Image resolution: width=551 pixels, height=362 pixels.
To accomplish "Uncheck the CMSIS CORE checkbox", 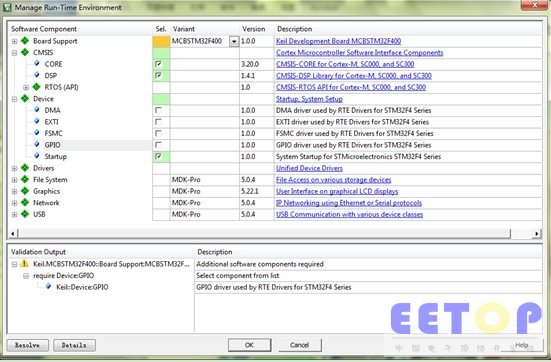I will [x=158, y=64].
